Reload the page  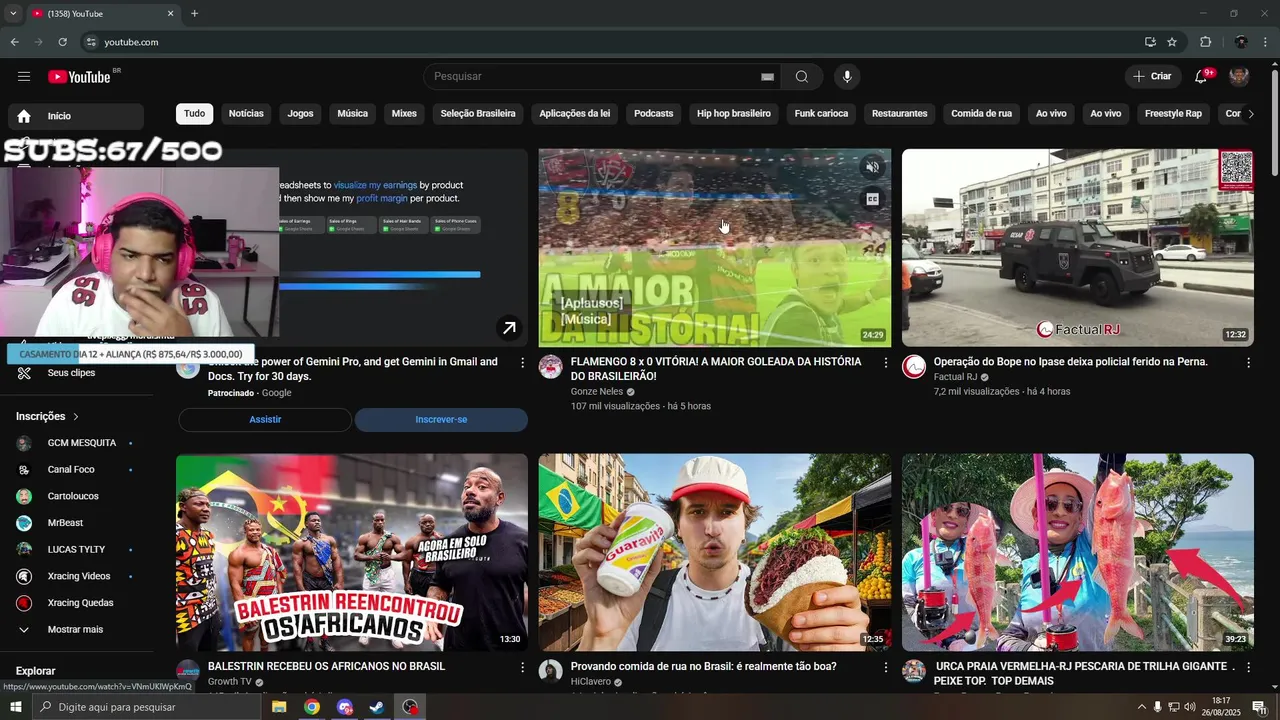click(62, 42)
